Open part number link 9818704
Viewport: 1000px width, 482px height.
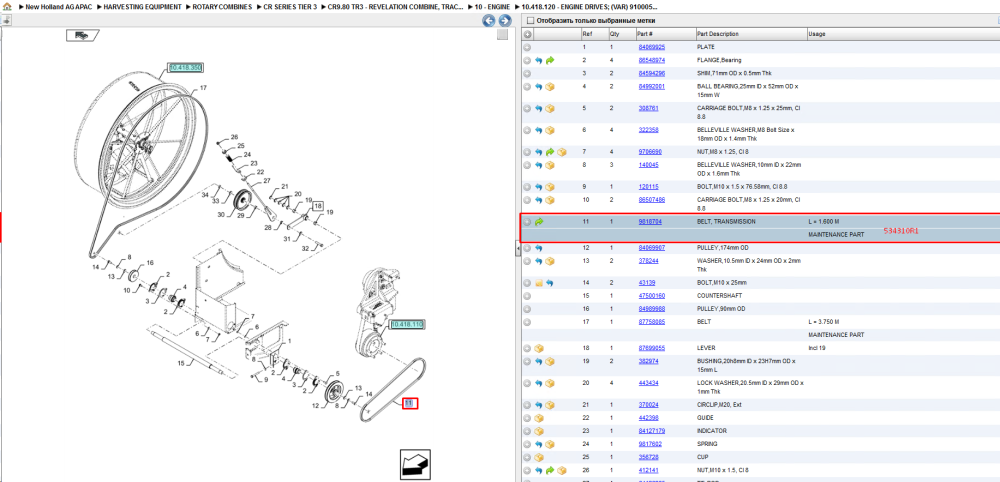[x=650, y=222]
